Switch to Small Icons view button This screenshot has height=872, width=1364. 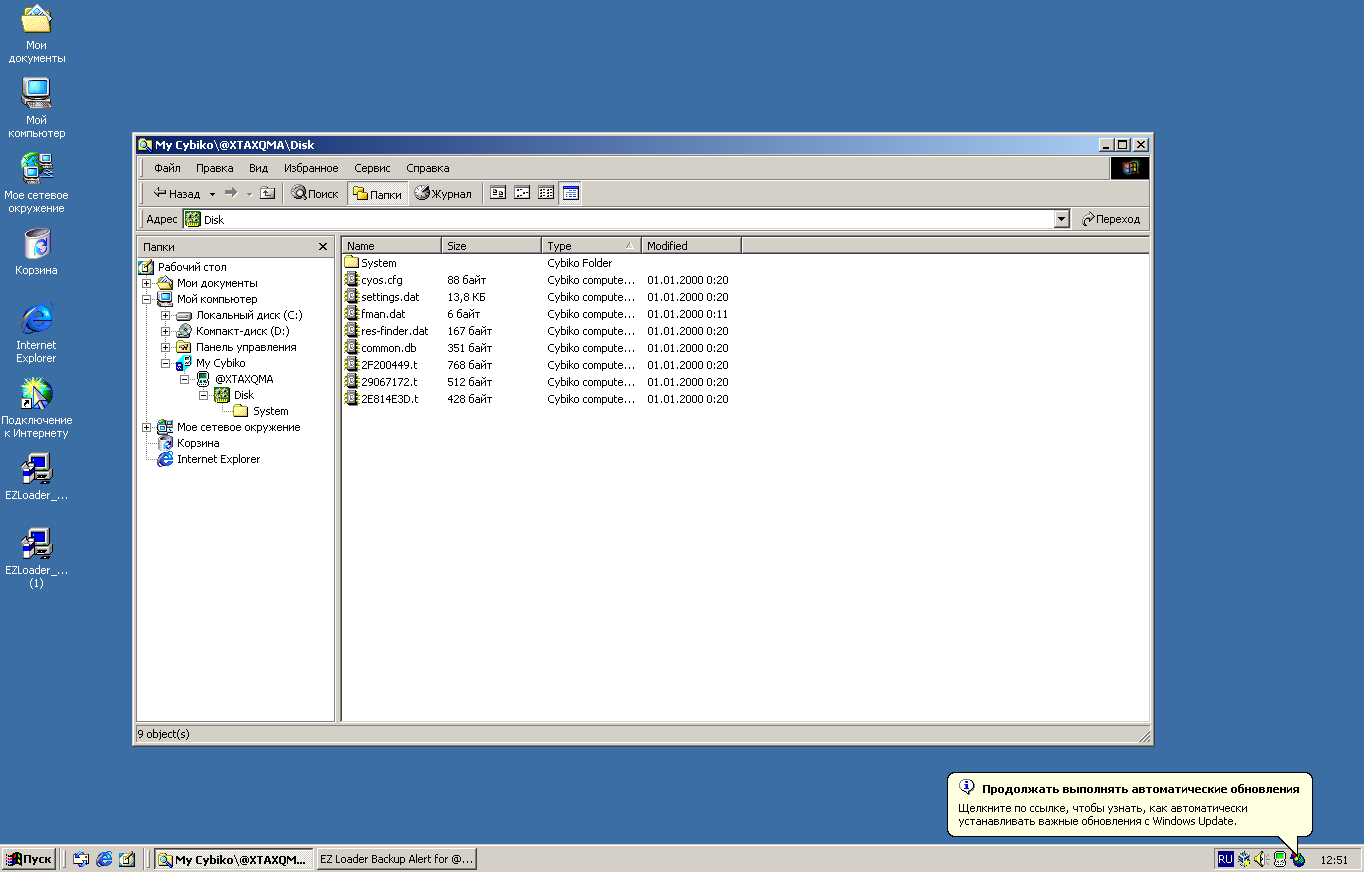coord(522,193)
